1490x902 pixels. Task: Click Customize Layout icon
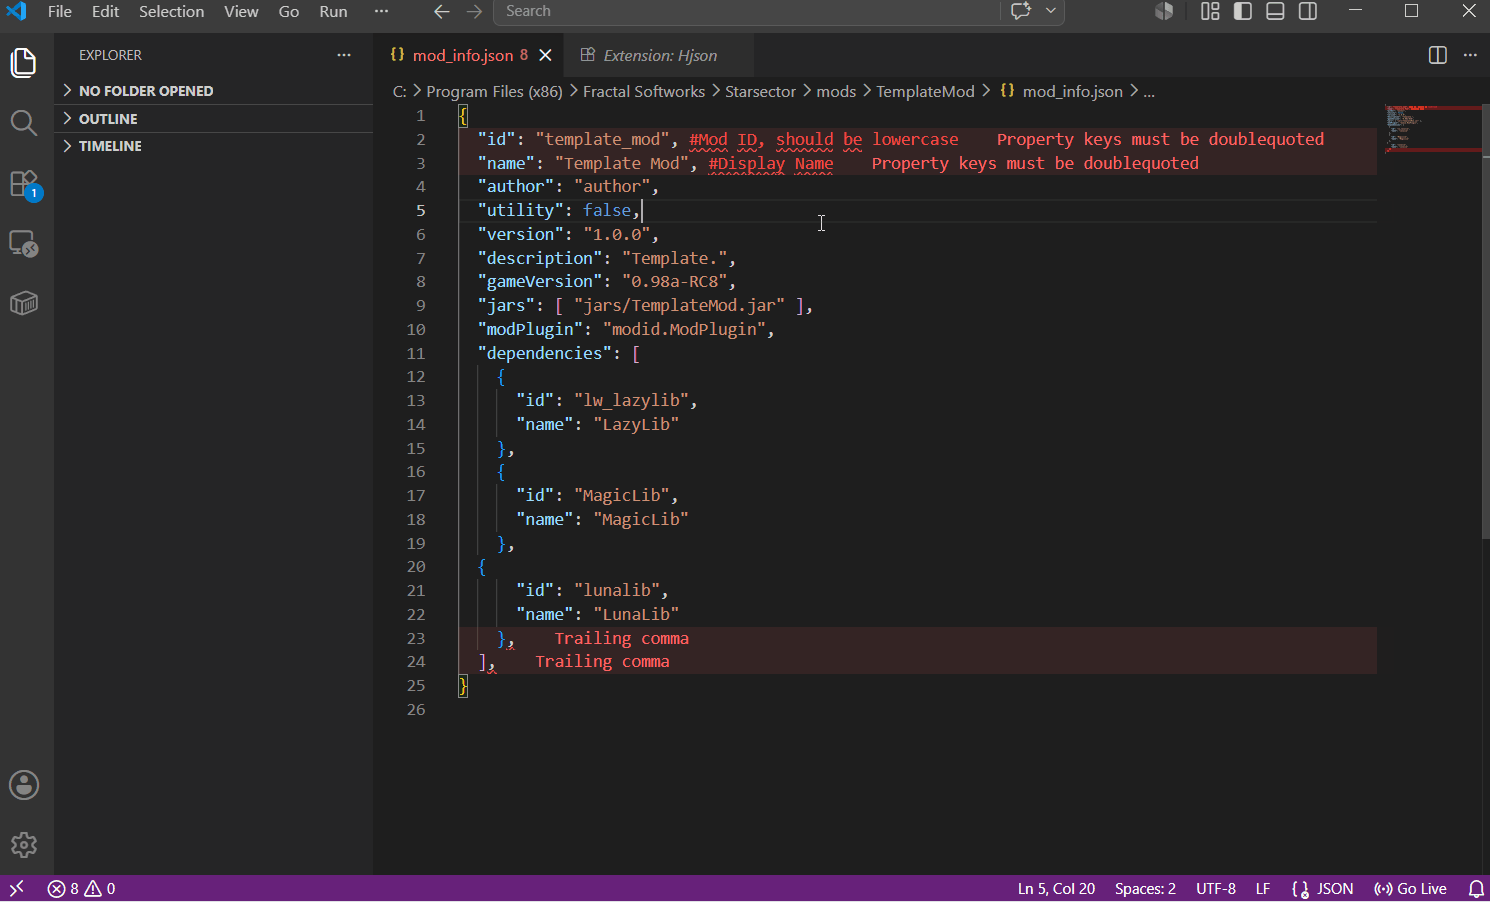1210,11
